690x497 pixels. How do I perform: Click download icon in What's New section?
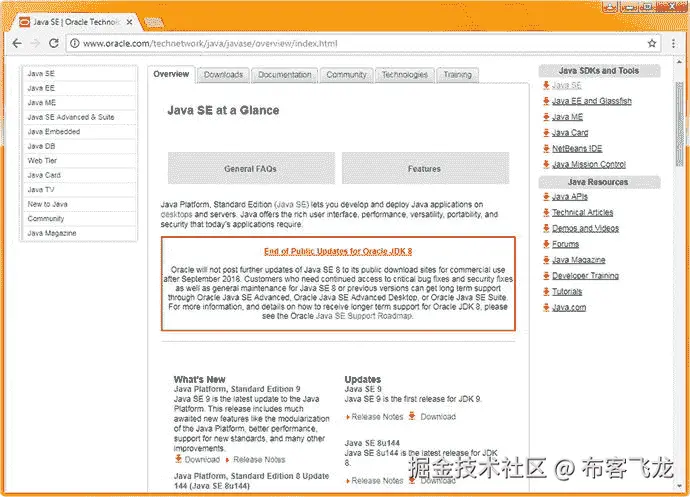coord(178,459)
